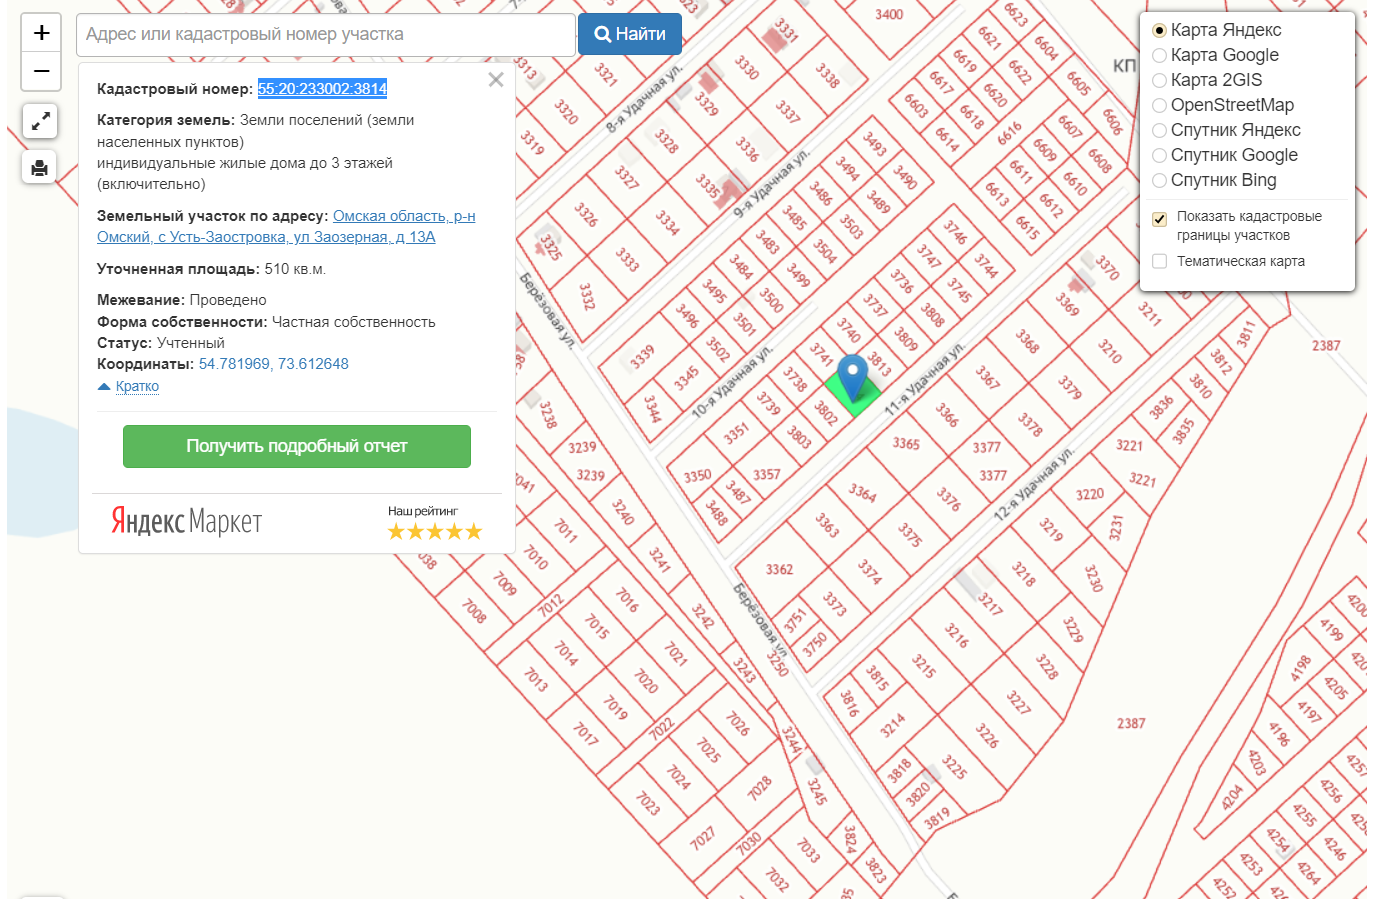This screenshot has width=1378, height=899.
Task: Focus the address or cadastral number field
Action: point(326,34)
